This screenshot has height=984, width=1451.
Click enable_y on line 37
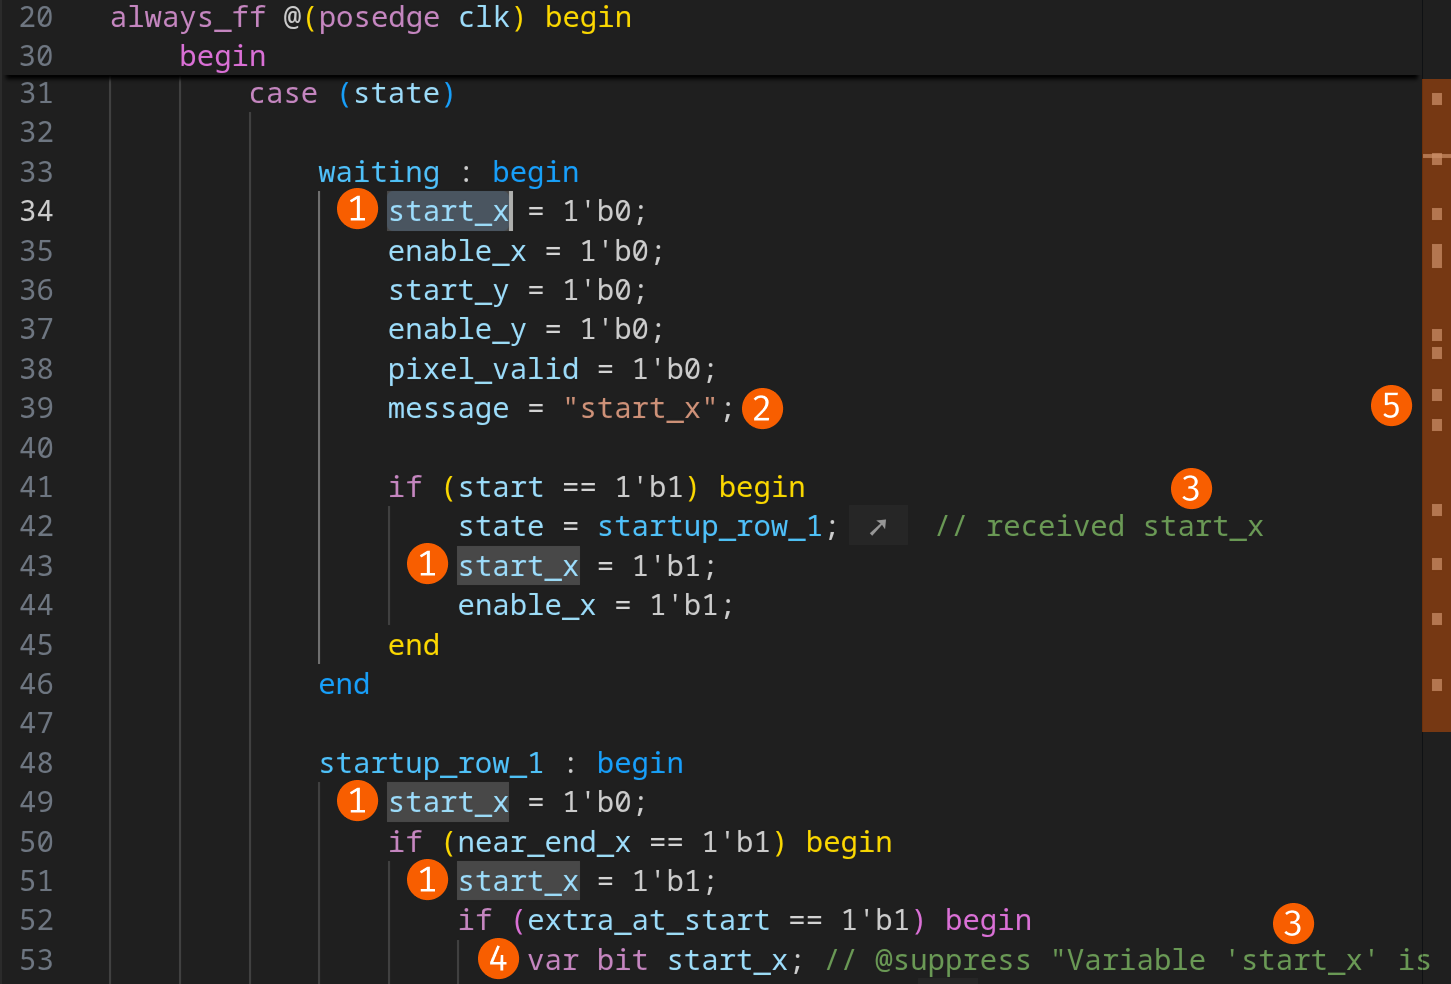(x=457, y=330)
